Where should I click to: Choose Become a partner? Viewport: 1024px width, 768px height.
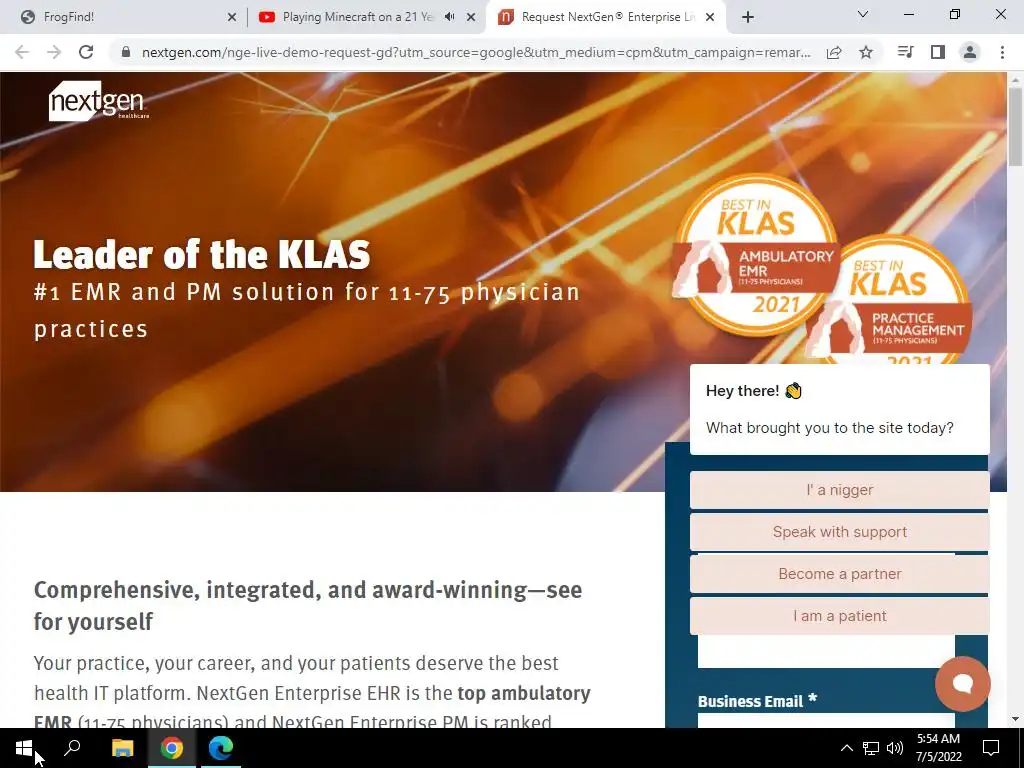pyautogui.click(x=840, y=574)
